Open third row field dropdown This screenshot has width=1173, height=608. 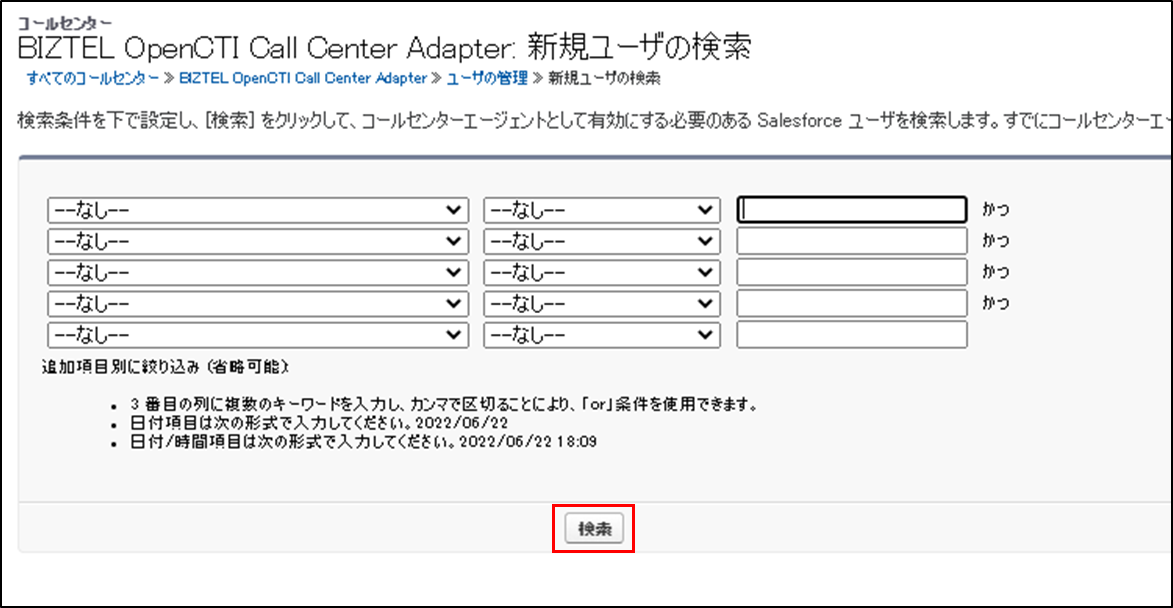click(258, 272)
